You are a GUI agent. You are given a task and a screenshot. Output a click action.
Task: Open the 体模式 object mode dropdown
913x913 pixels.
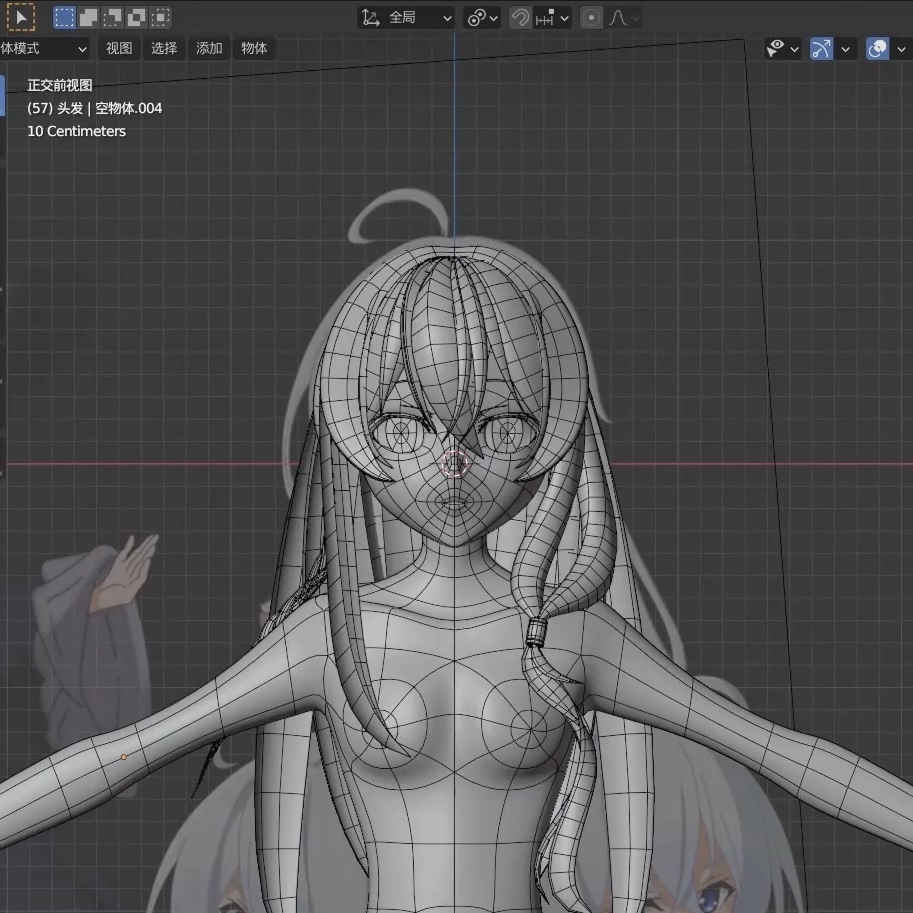(44, 48)
